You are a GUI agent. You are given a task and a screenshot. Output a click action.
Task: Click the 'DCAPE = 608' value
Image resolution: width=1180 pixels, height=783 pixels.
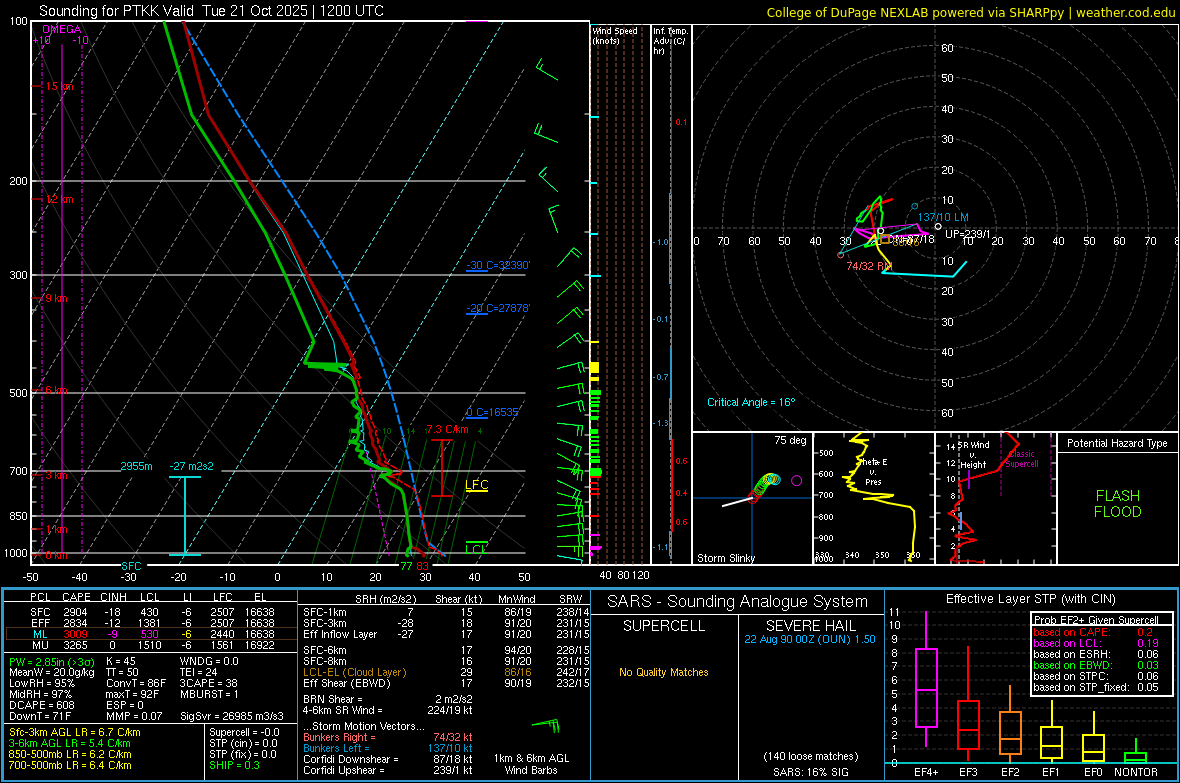(x=41, y=705)
